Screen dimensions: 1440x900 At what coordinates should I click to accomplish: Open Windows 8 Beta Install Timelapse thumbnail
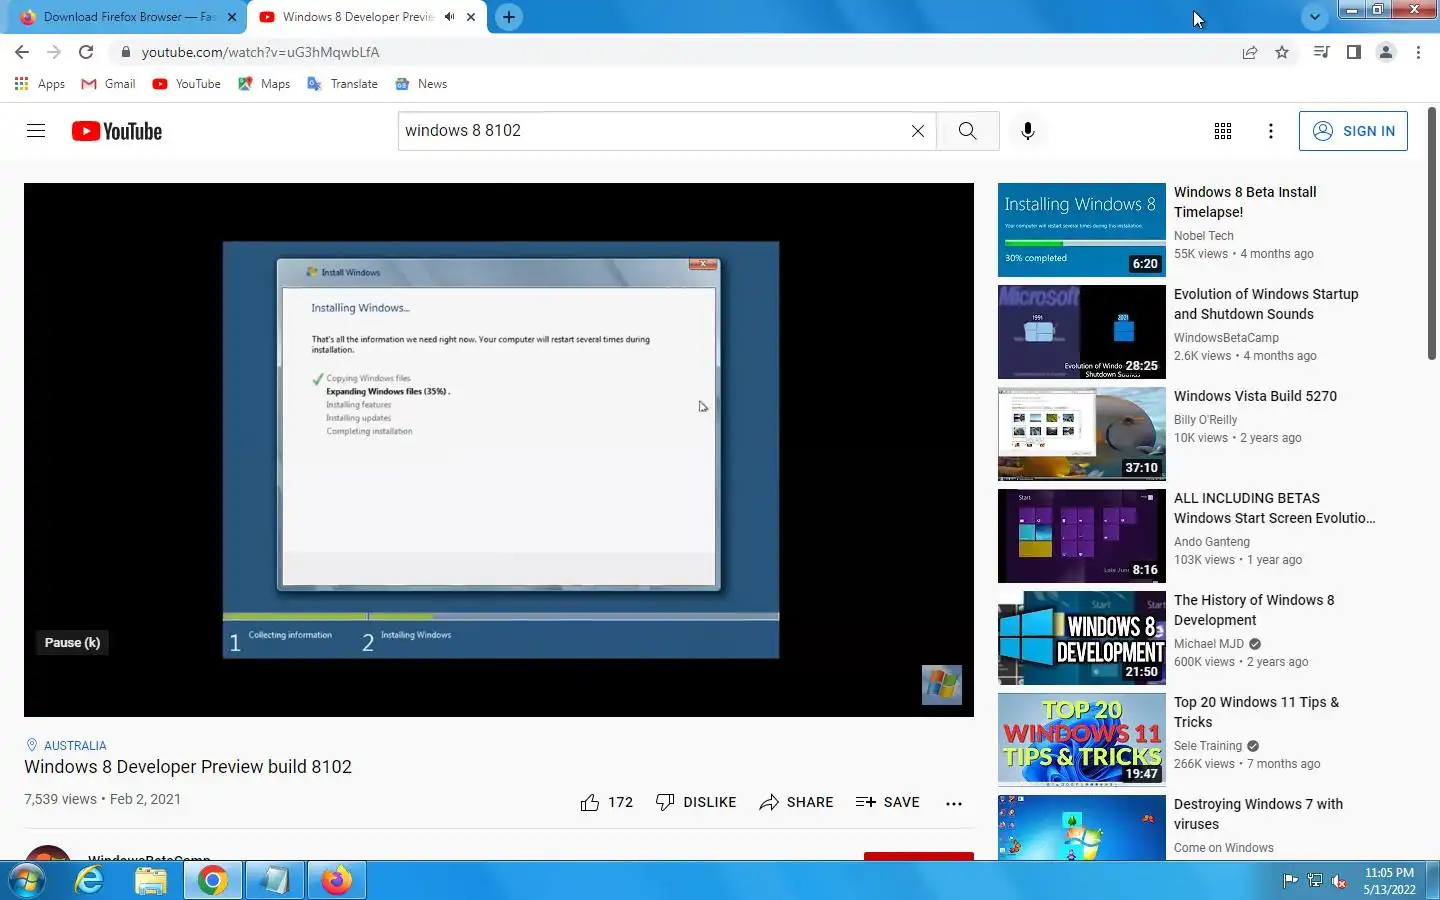1082,230
